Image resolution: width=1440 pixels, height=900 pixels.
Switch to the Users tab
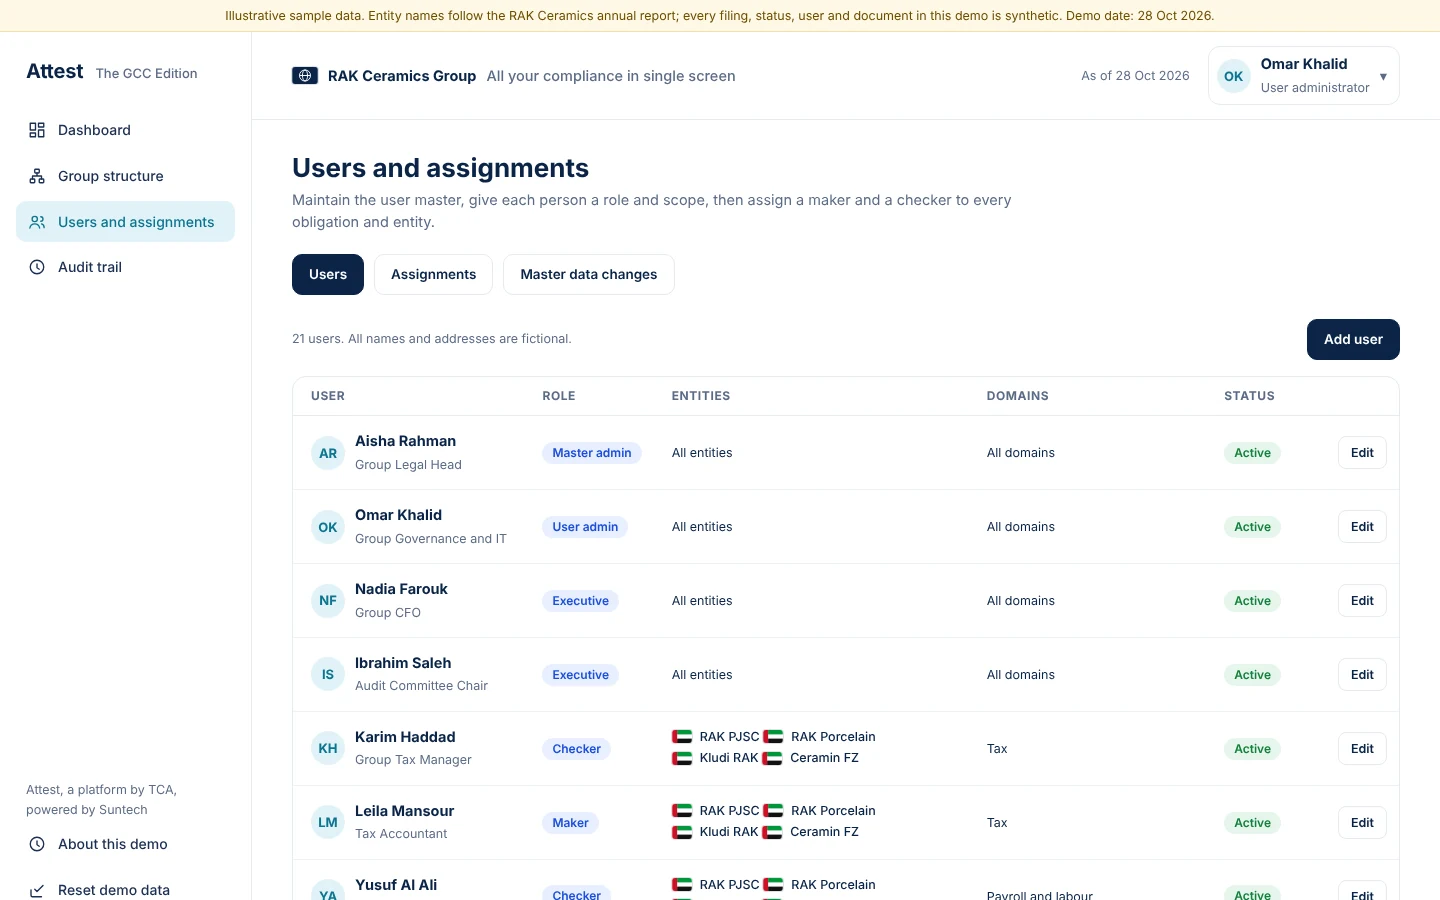click(328, 275)
